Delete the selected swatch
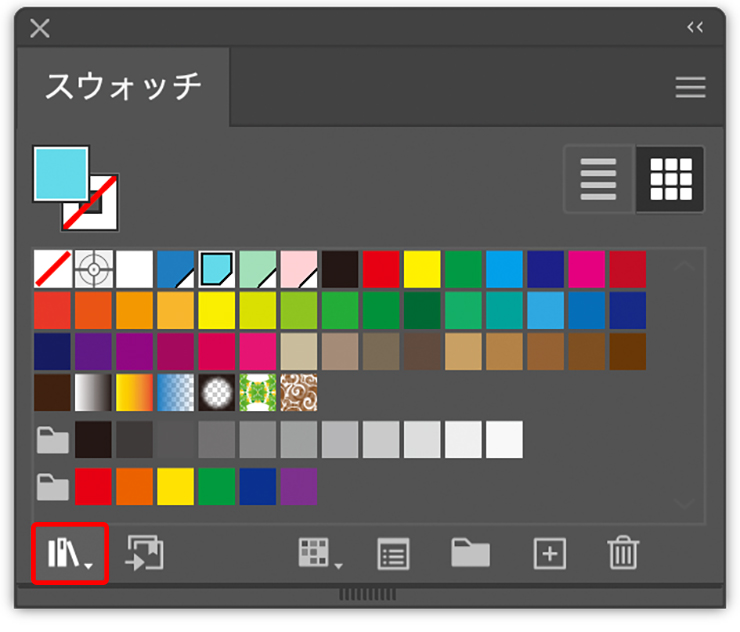 [623, 553]
